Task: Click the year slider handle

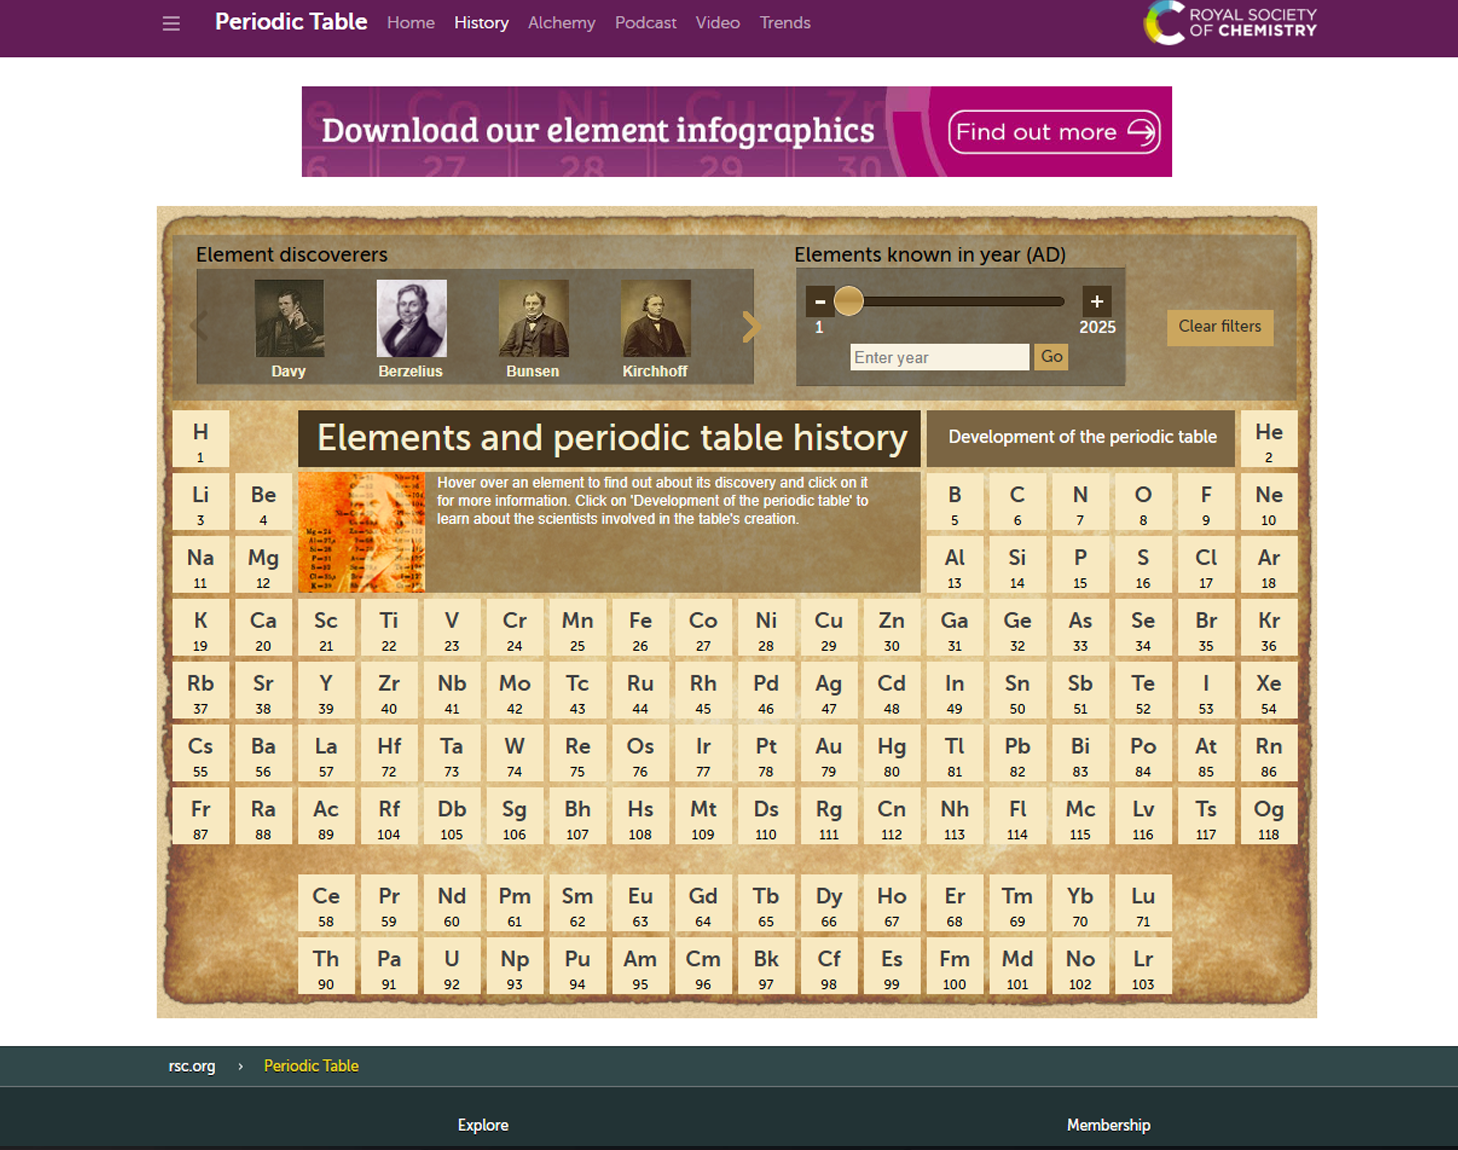Action: [x=849, y=301]
